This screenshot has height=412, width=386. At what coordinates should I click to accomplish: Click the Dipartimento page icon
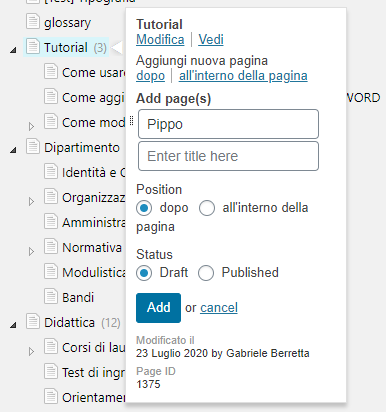pyautogui.click(x=33, y=146)
